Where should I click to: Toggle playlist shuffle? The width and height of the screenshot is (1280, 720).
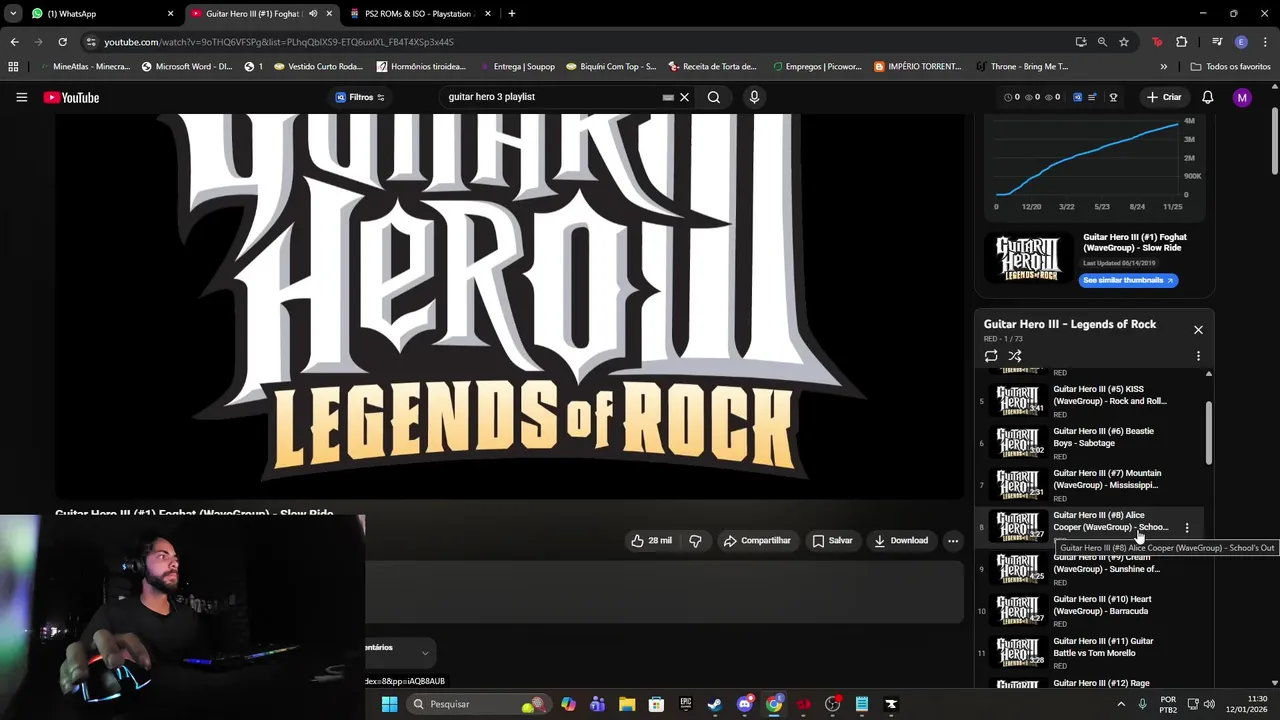click(1015, 356)
